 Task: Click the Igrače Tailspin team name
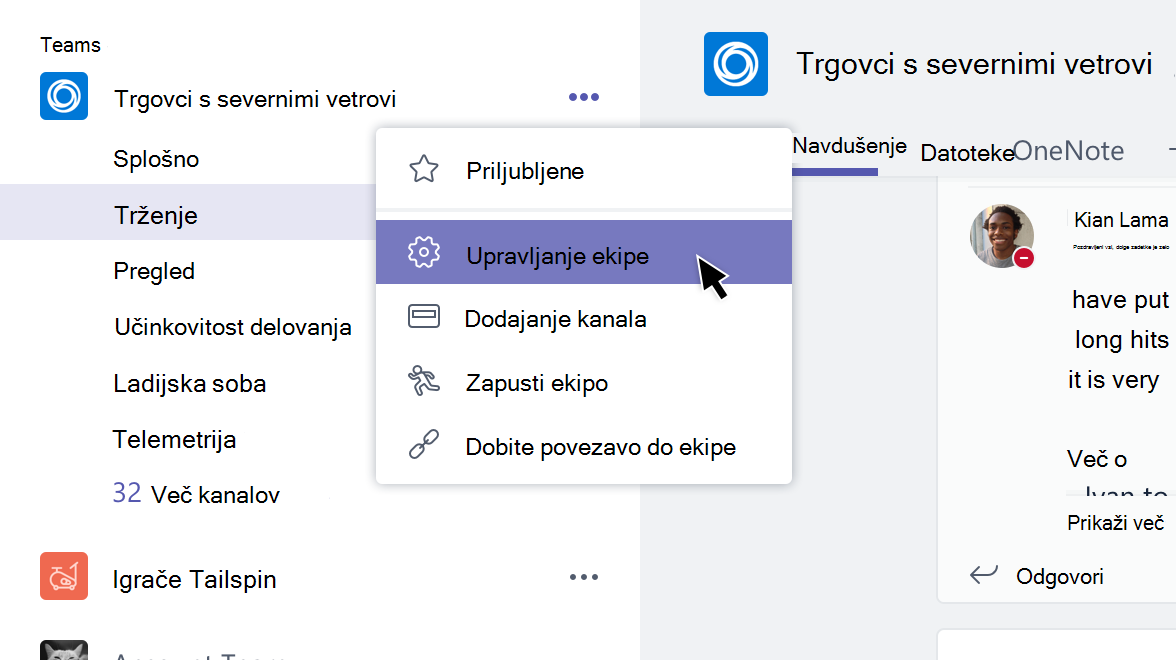tap(194, 579)
